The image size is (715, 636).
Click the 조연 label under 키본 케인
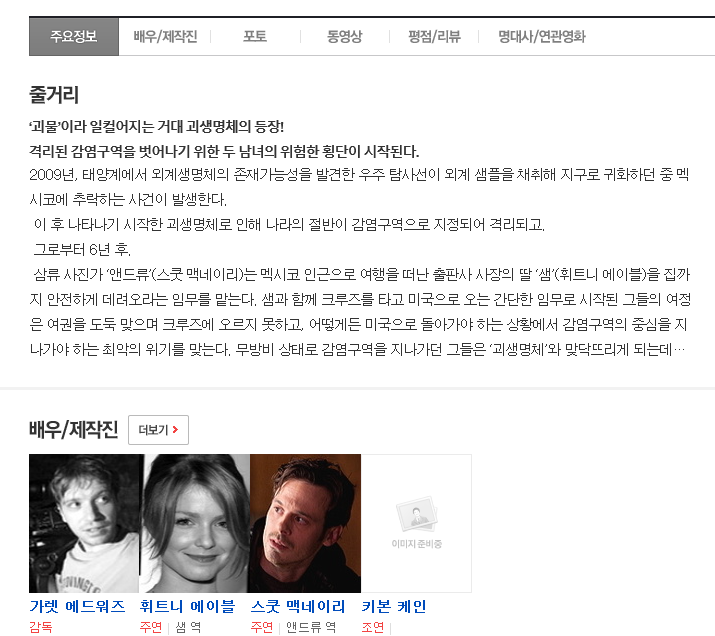coord(373,627)
